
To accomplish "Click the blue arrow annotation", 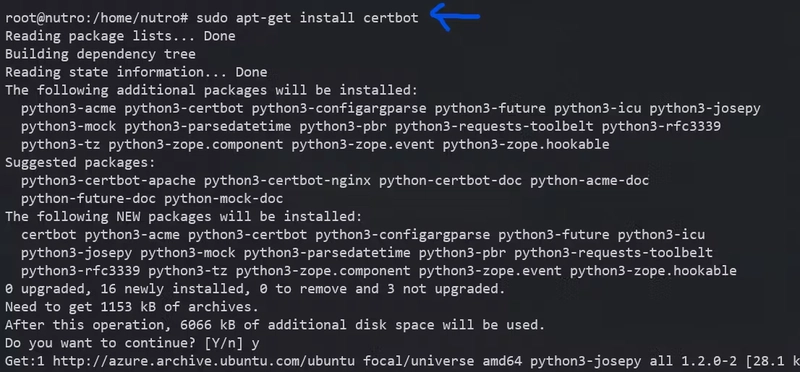I will [x=455, y=16].
